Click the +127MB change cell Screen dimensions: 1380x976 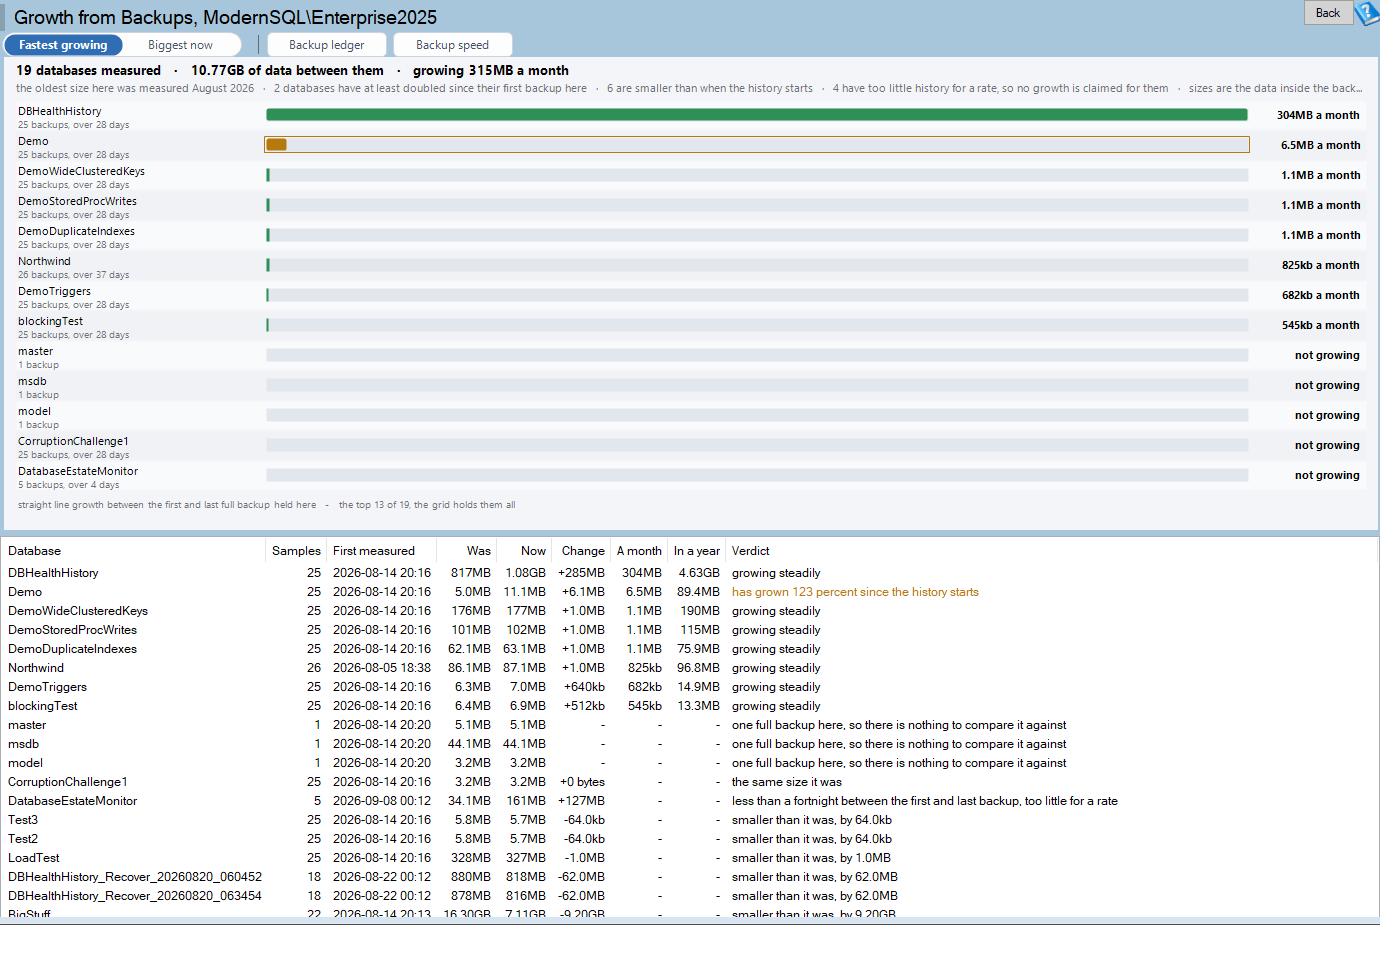tap(581, 801)
